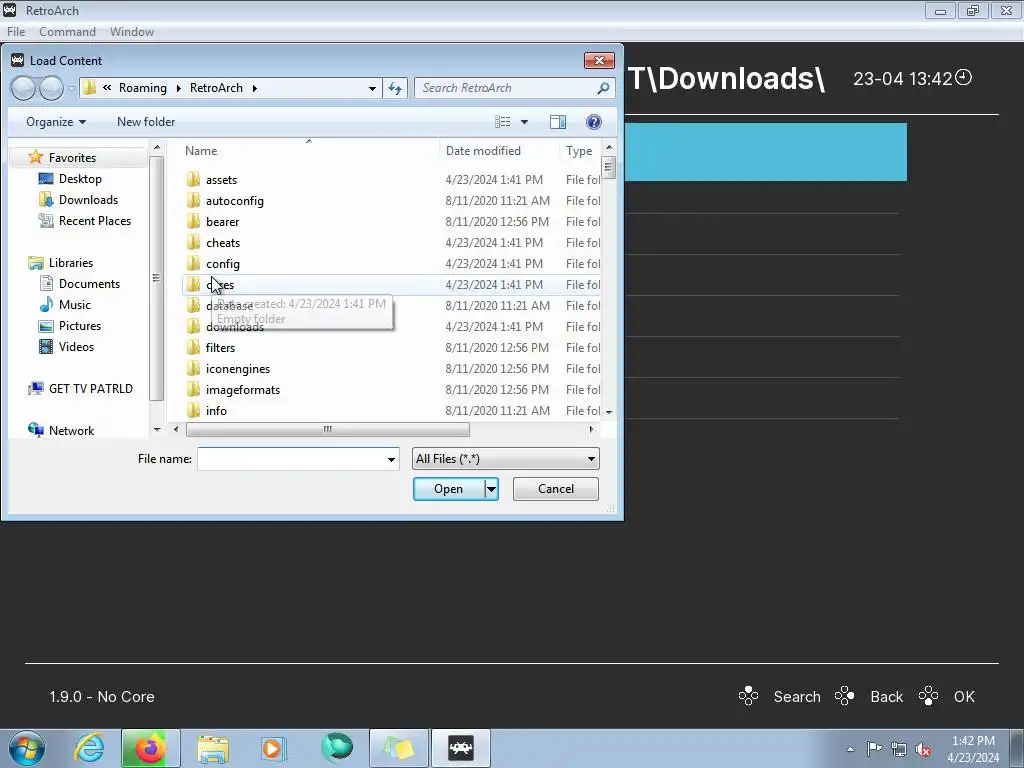This screenshot has height=768, width=1024.
Task: Open Windows Explorer from taskbar
Action: pos(214,748)
